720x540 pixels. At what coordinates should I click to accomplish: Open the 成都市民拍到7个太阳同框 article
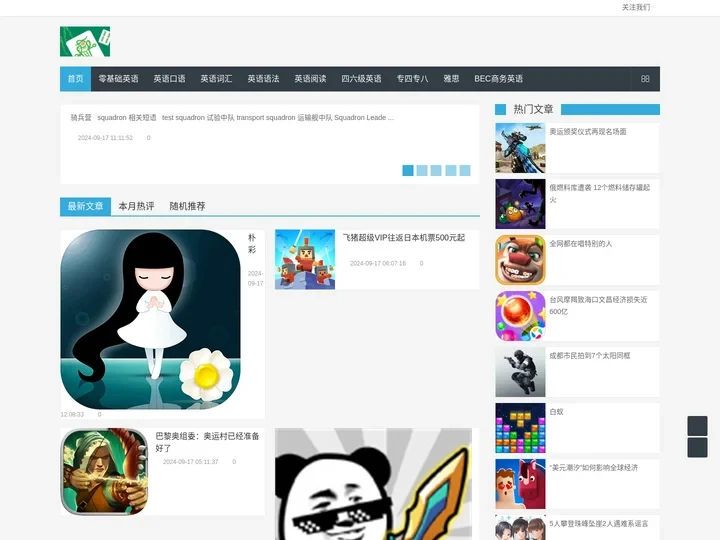pyautogui.click(x=590, y=356)
